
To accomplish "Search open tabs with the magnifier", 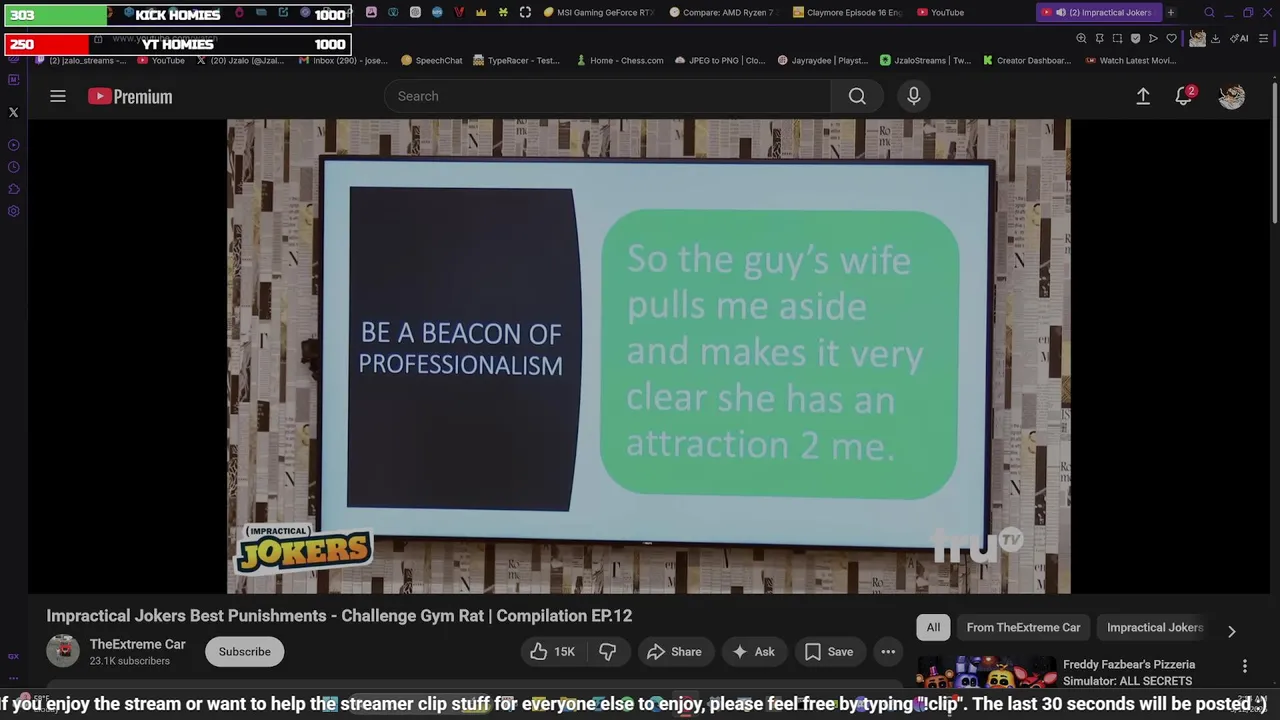I will [x=1209, y=12].
